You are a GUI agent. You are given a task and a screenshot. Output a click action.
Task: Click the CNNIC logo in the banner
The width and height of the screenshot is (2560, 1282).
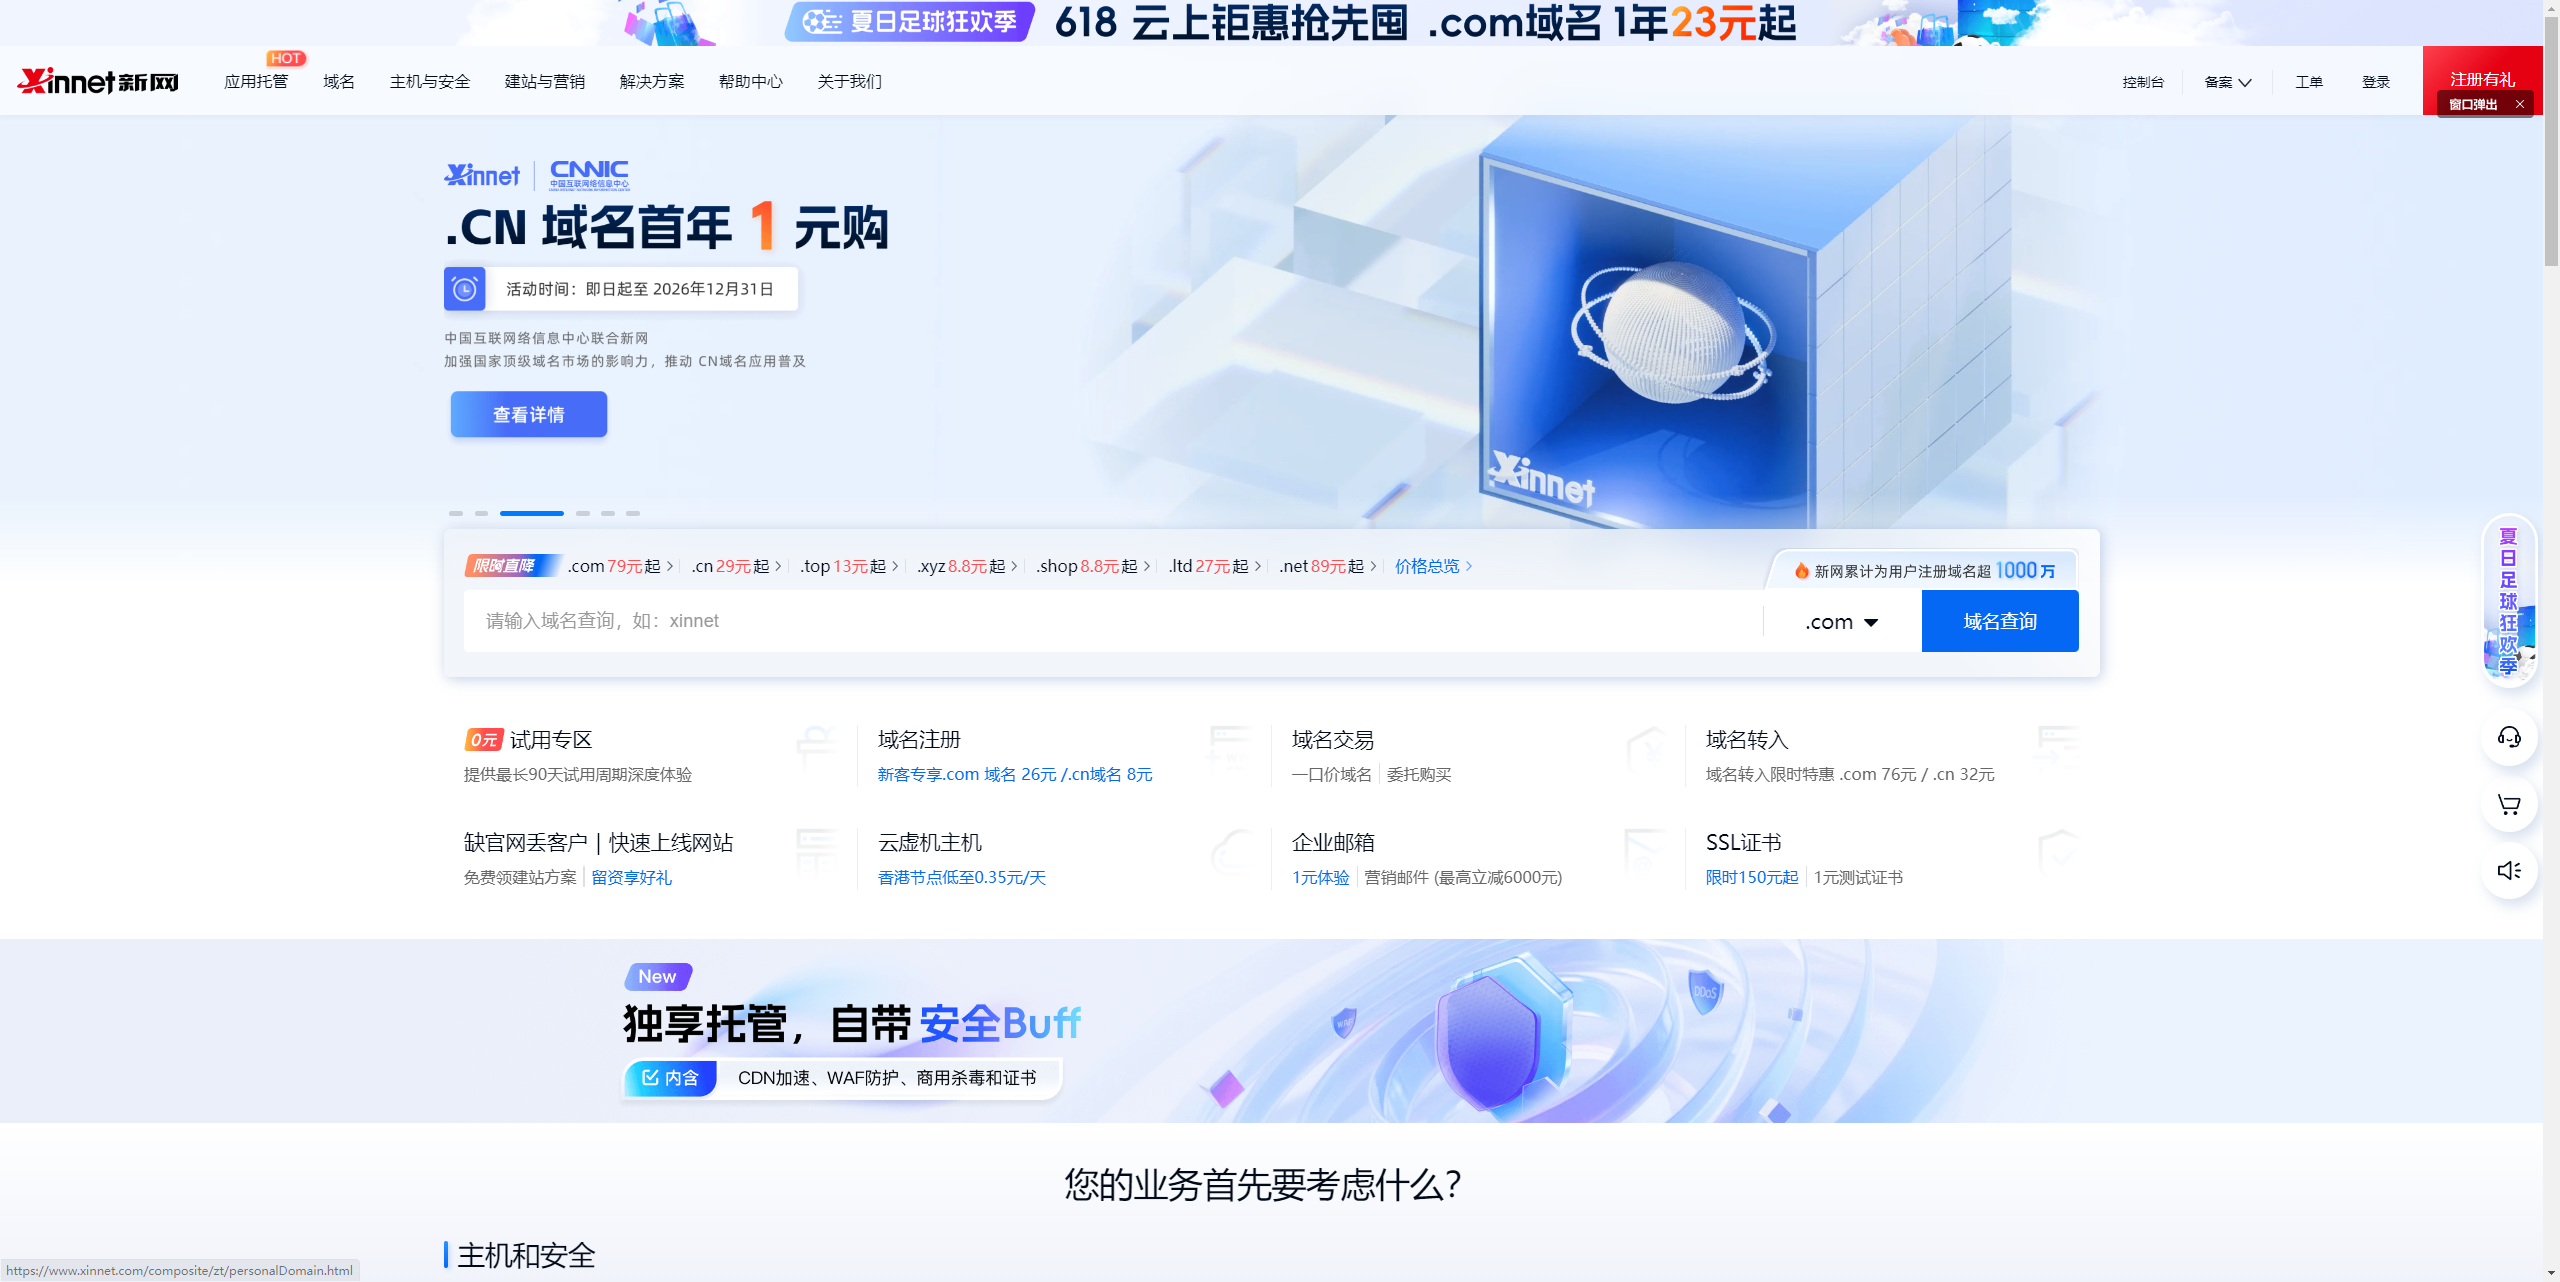[589, 175]
